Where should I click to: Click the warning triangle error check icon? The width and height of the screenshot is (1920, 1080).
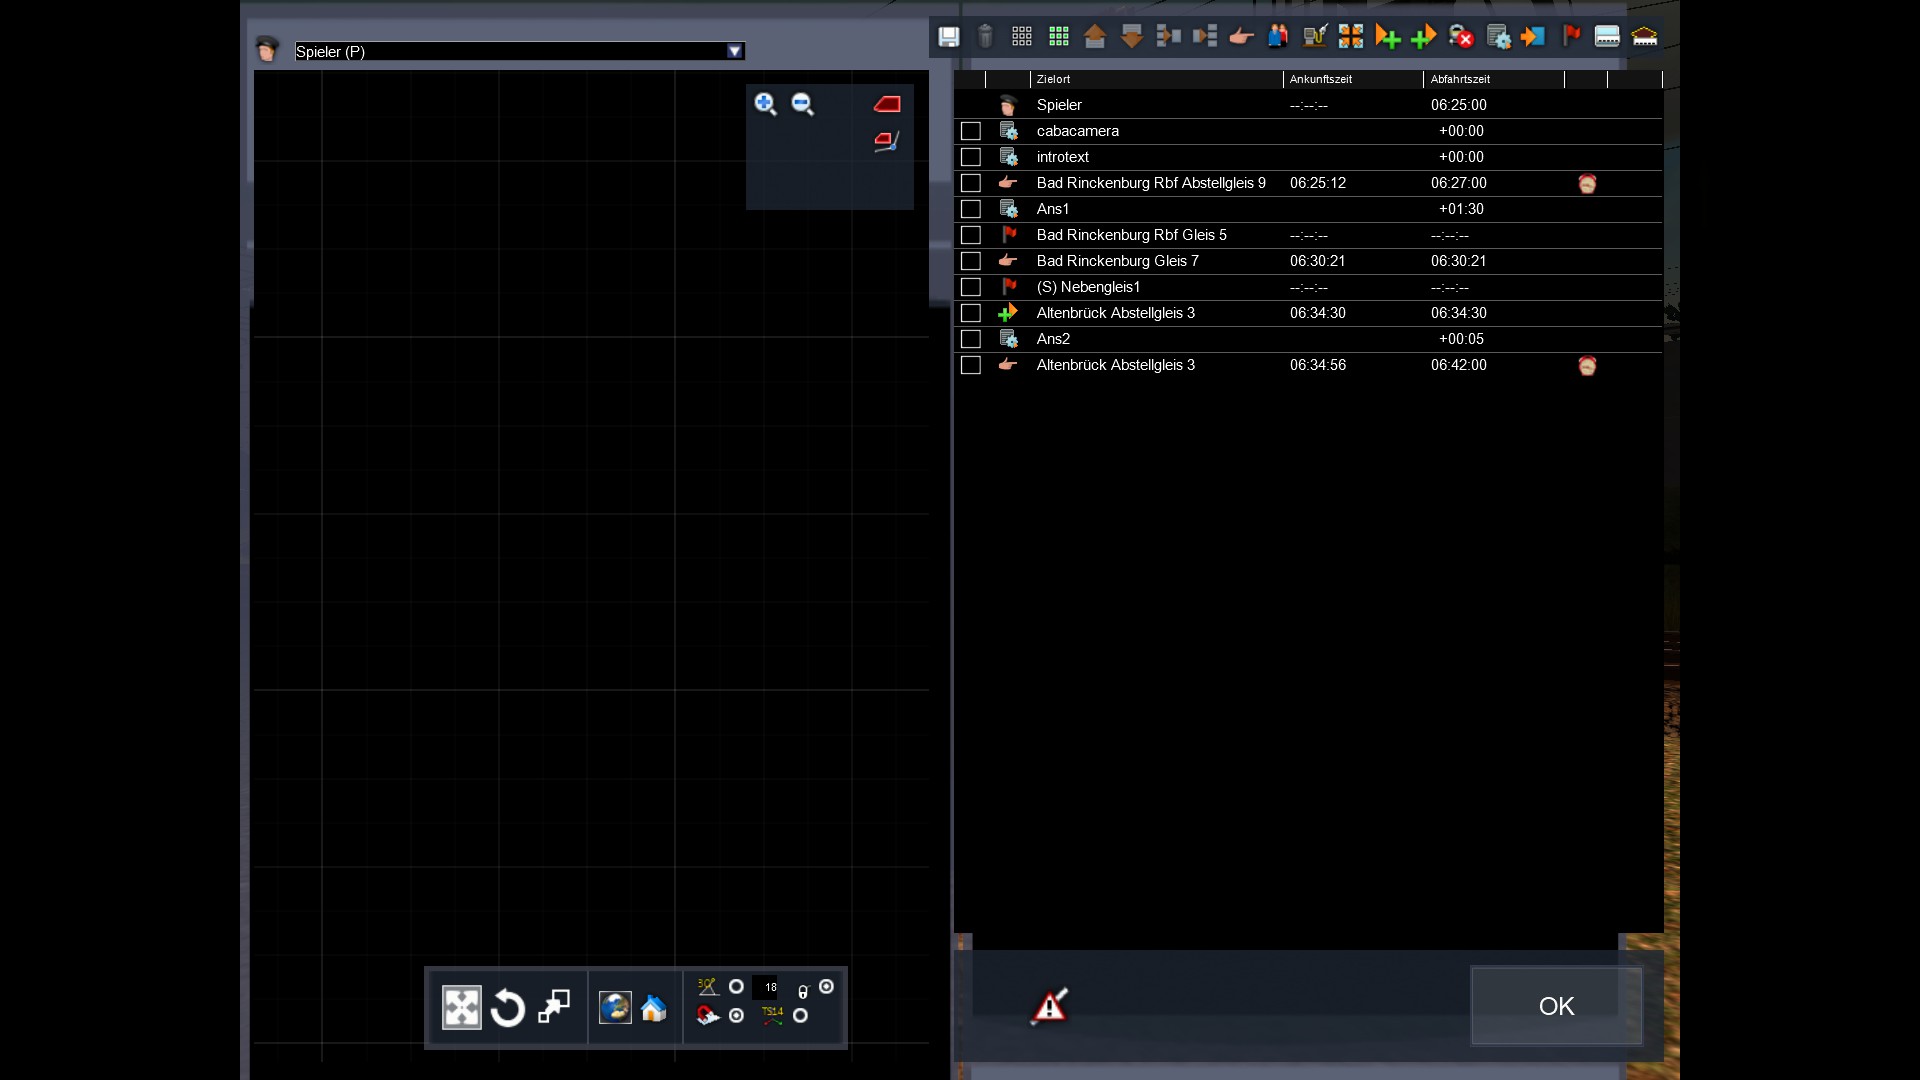pyautogui.click(x=1049, y=1006)
